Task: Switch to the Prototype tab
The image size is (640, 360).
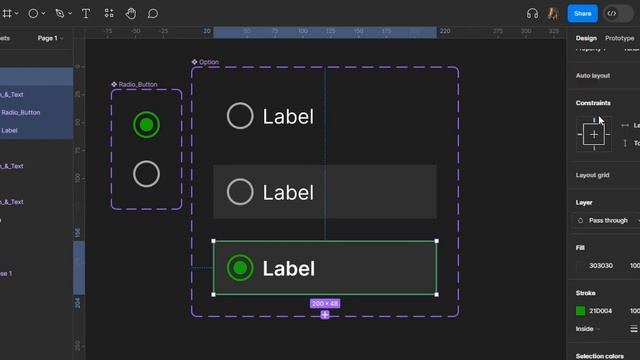Action: [x=620, y=38]
